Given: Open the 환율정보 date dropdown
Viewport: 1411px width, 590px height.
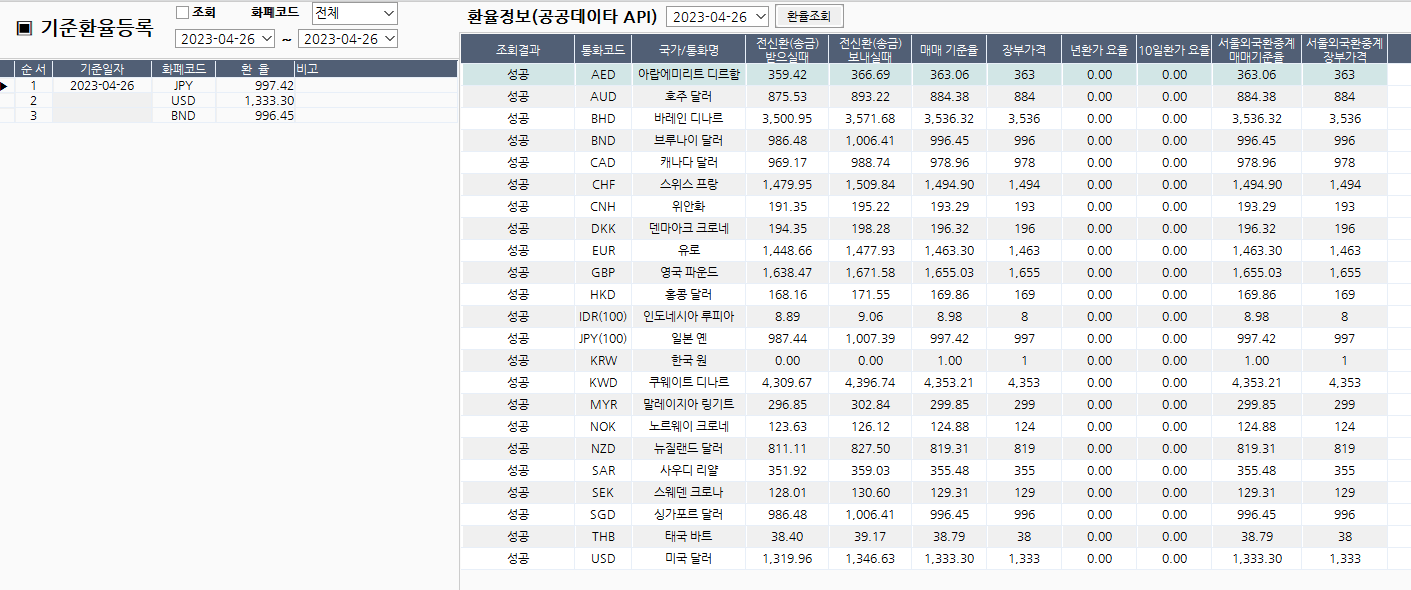Looking at the screenshot, I should point(717,17).
